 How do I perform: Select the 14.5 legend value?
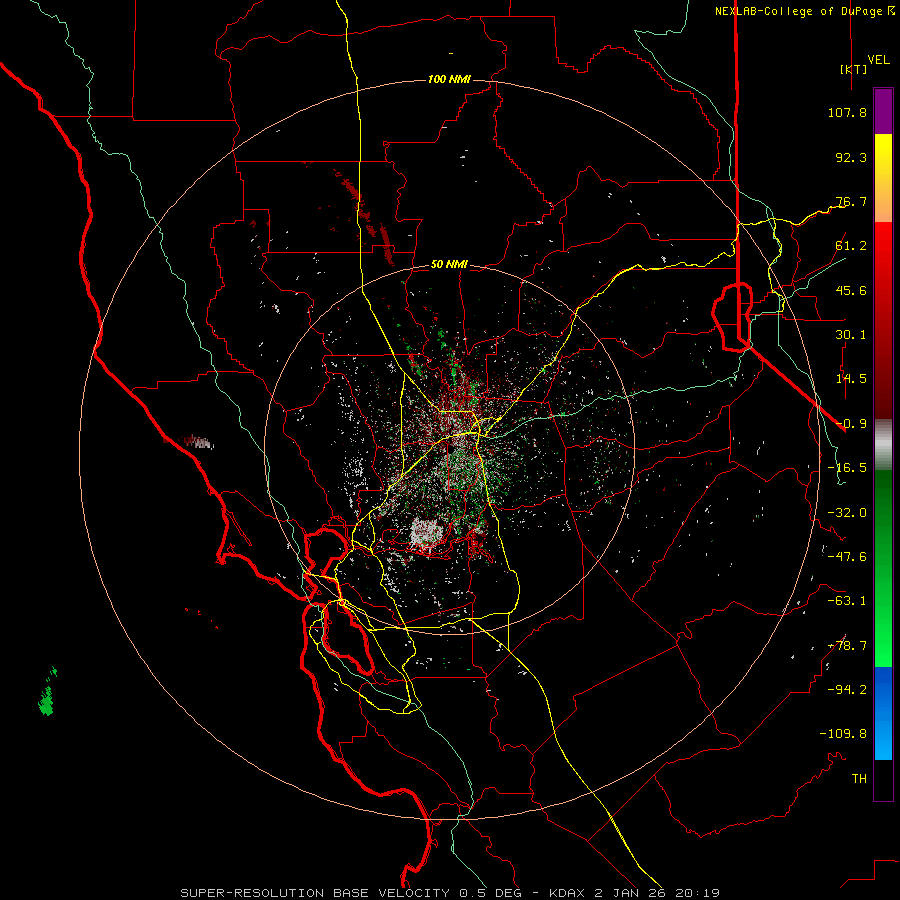[851, 379]
